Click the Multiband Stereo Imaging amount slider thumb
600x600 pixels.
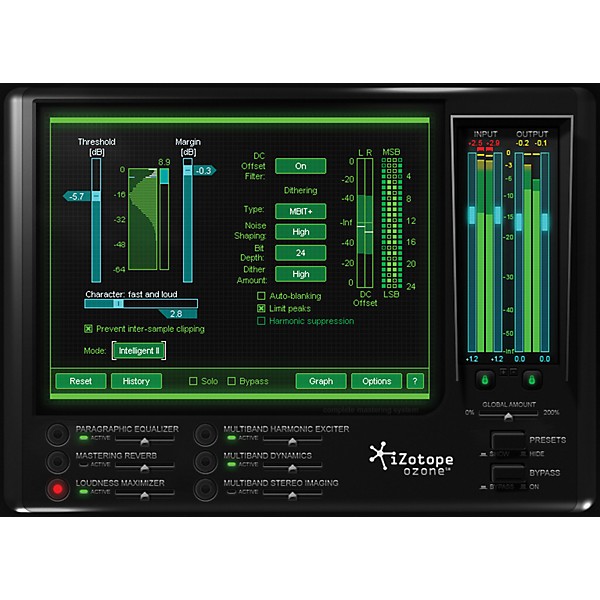coord(292,496)
